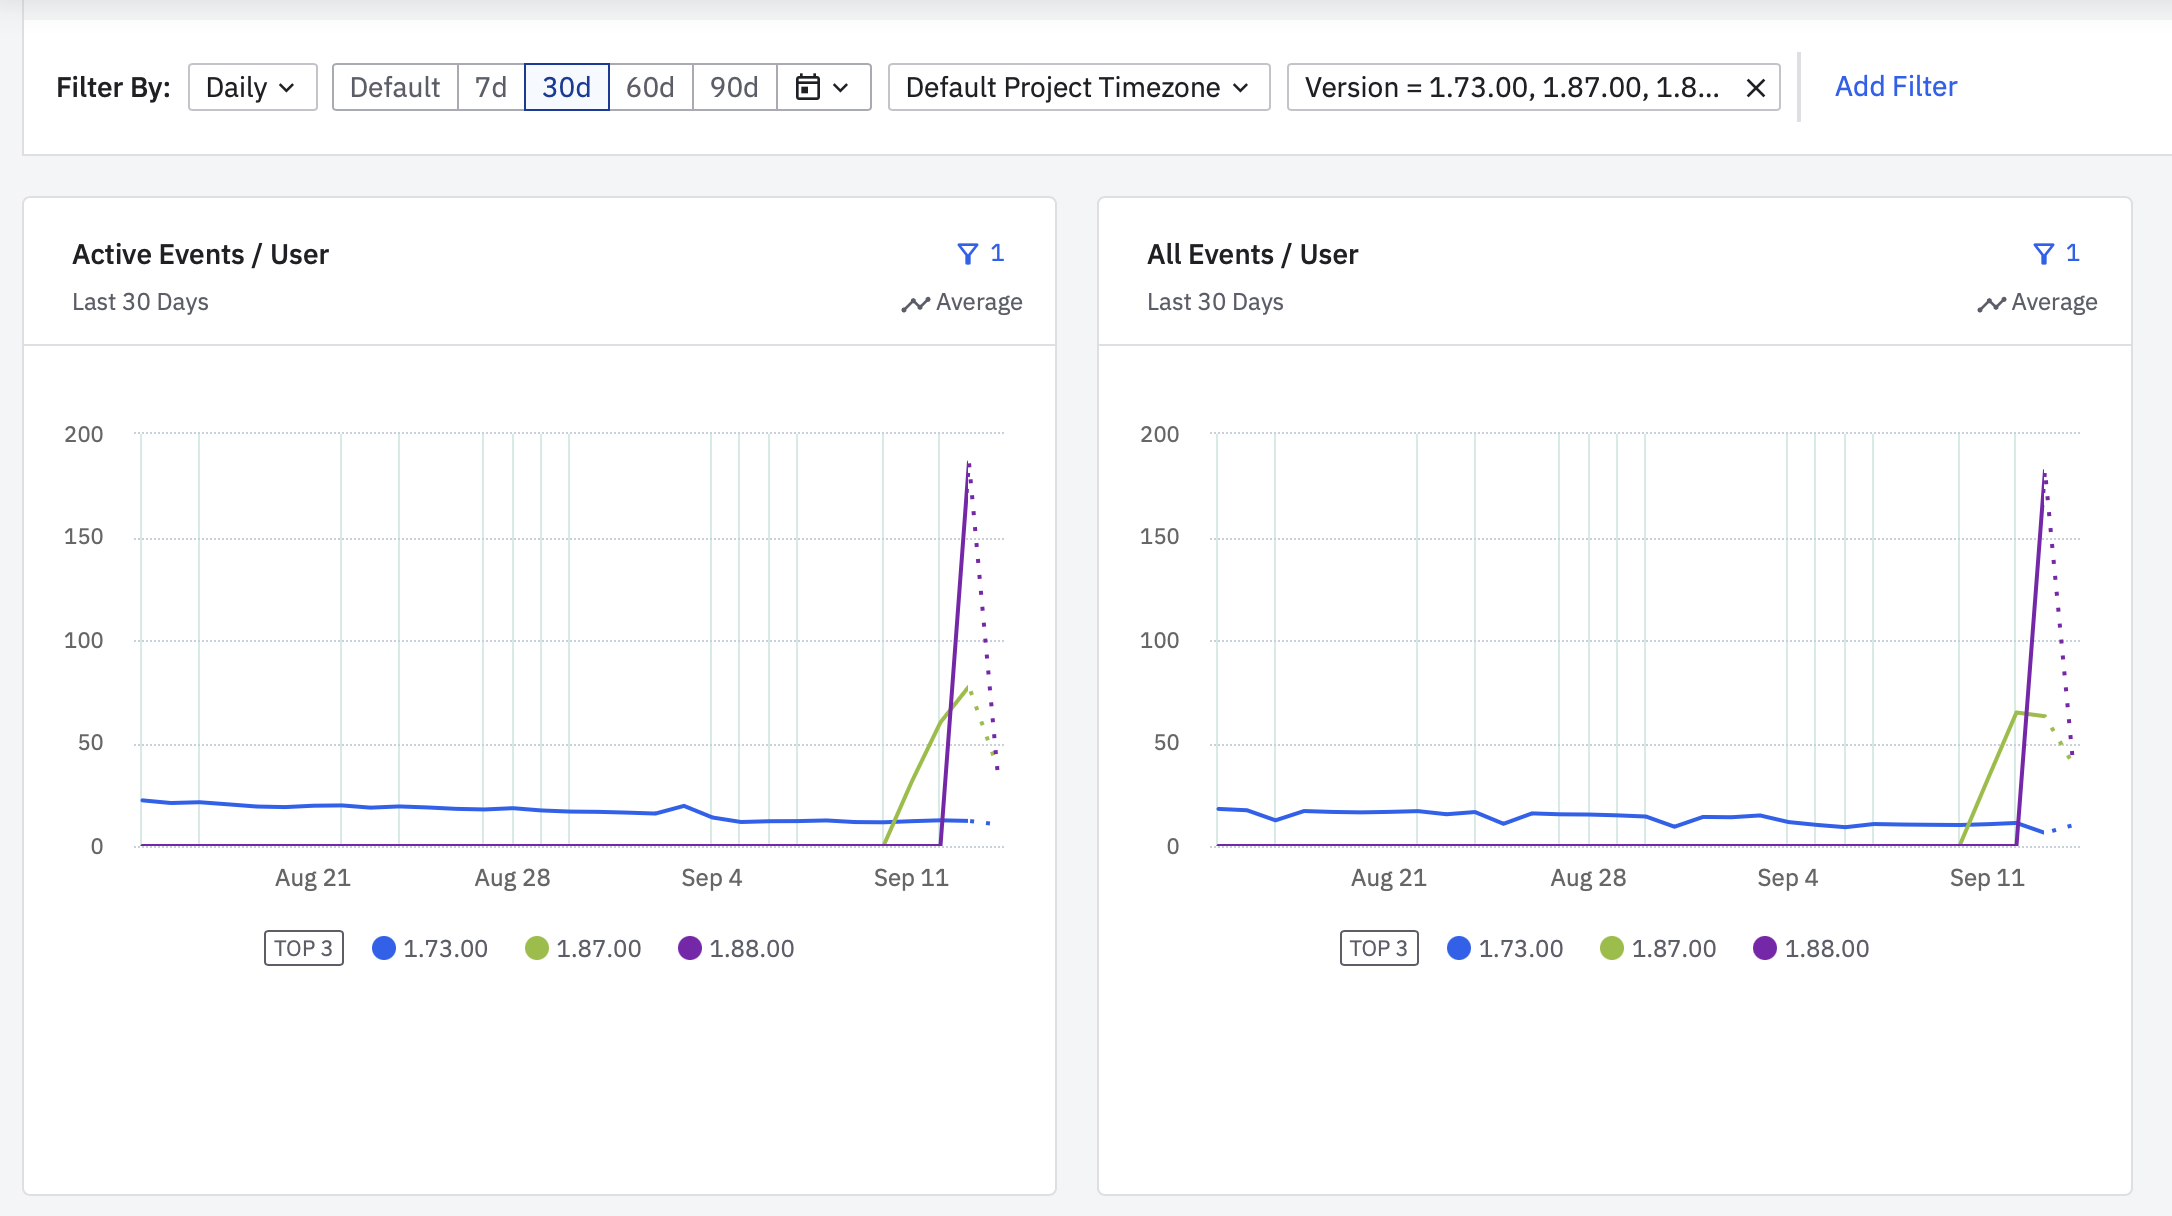Screen dimensions: 2172x1216
Task: Open the Daily interval dropdown
Action: point(252,87)
